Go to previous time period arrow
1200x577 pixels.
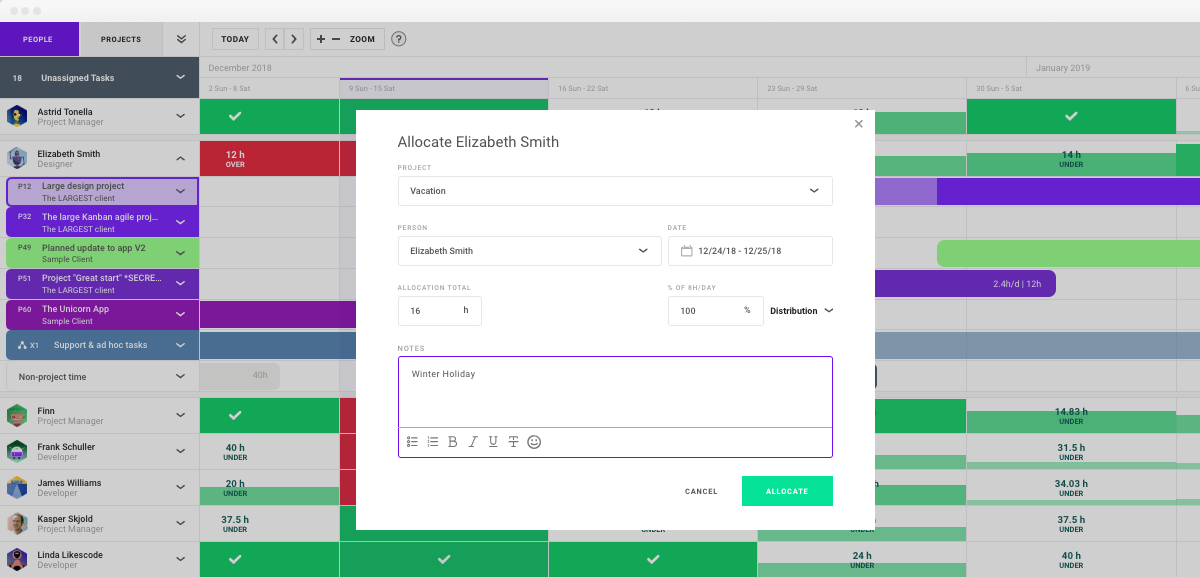click(x=275, y=39)
